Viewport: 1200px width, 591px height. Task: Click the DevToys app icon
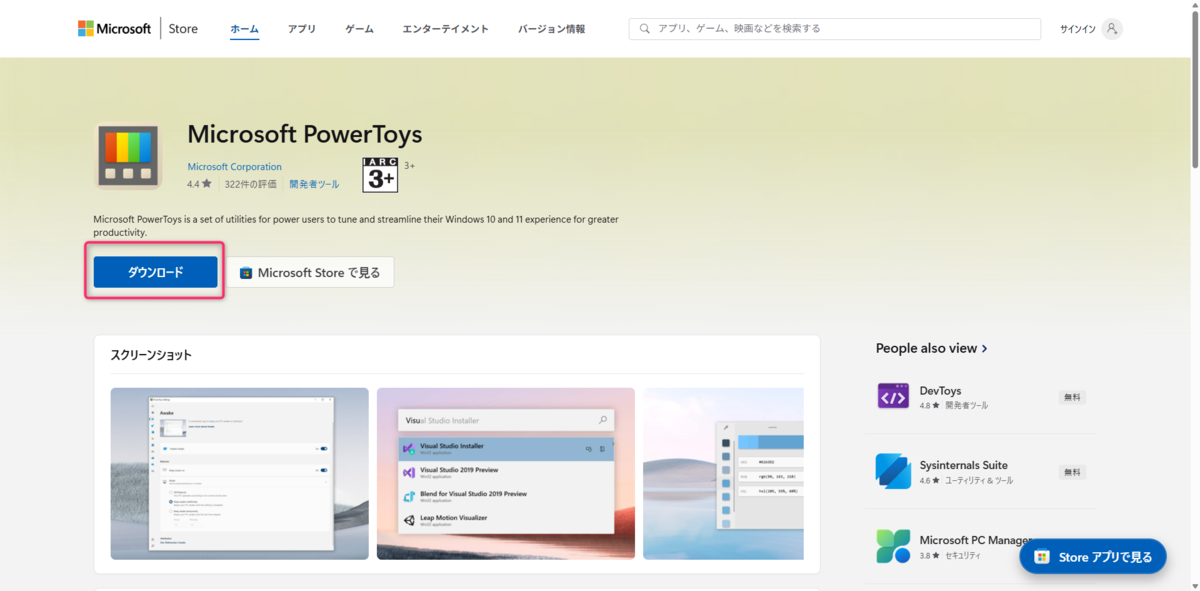pyautogui.click(x=893, y=397)
